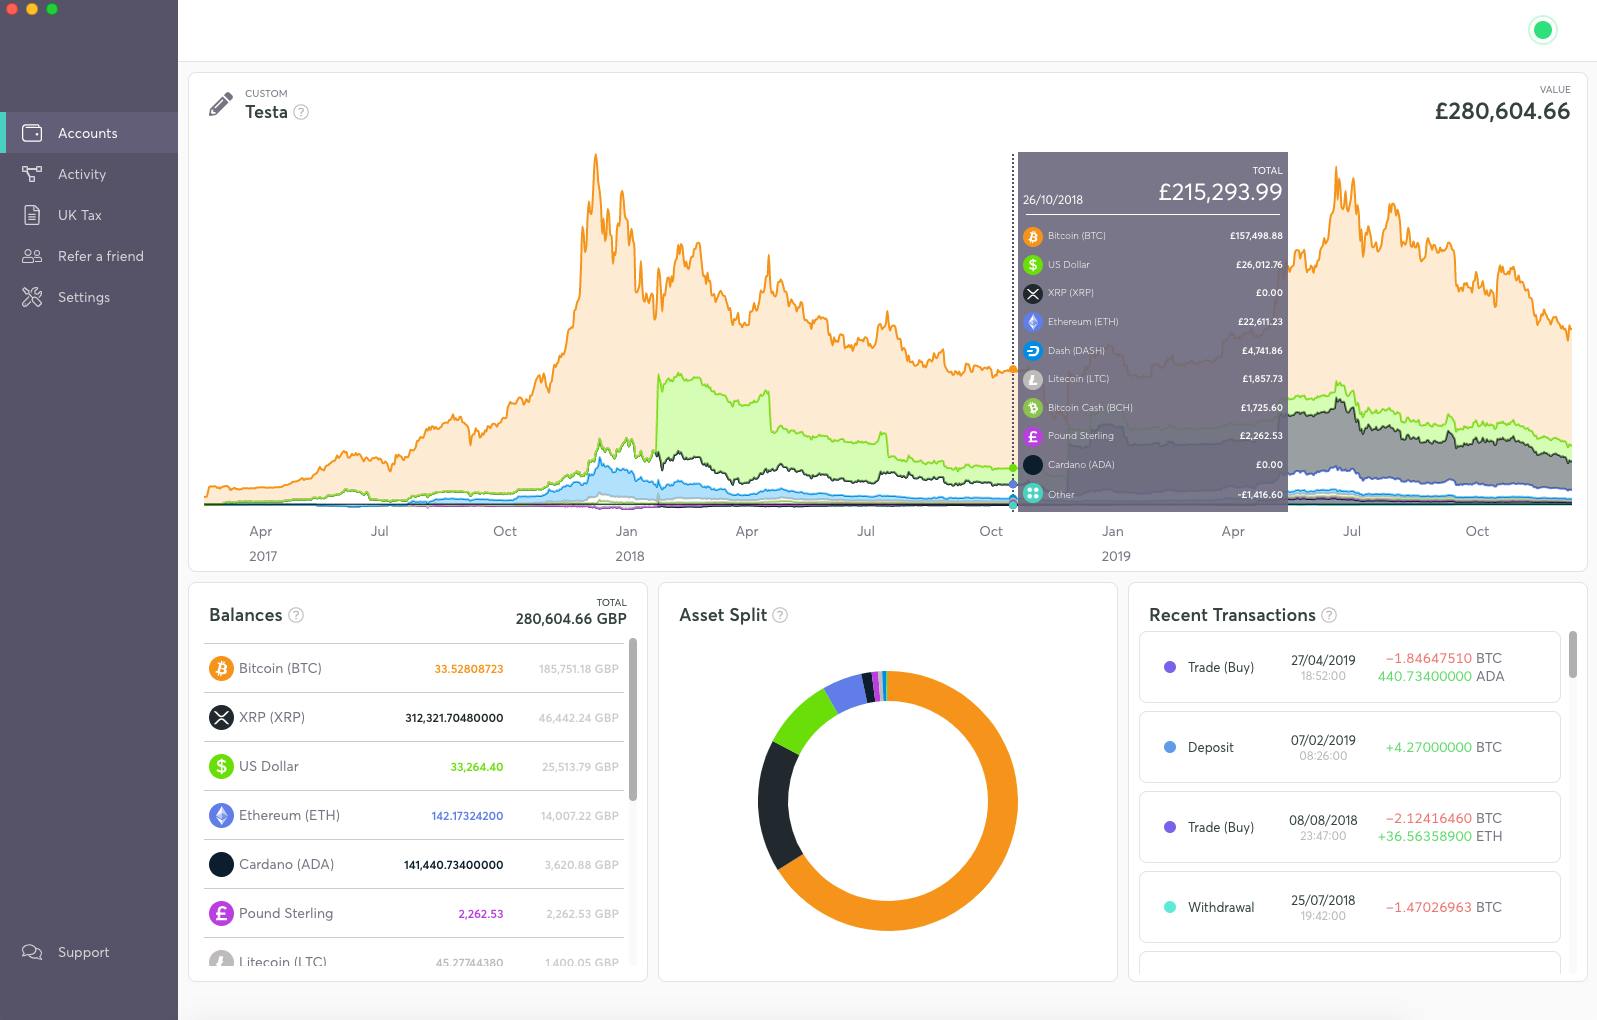
Task: Click the help icon next to Testa
Action: tap(301, 112)
